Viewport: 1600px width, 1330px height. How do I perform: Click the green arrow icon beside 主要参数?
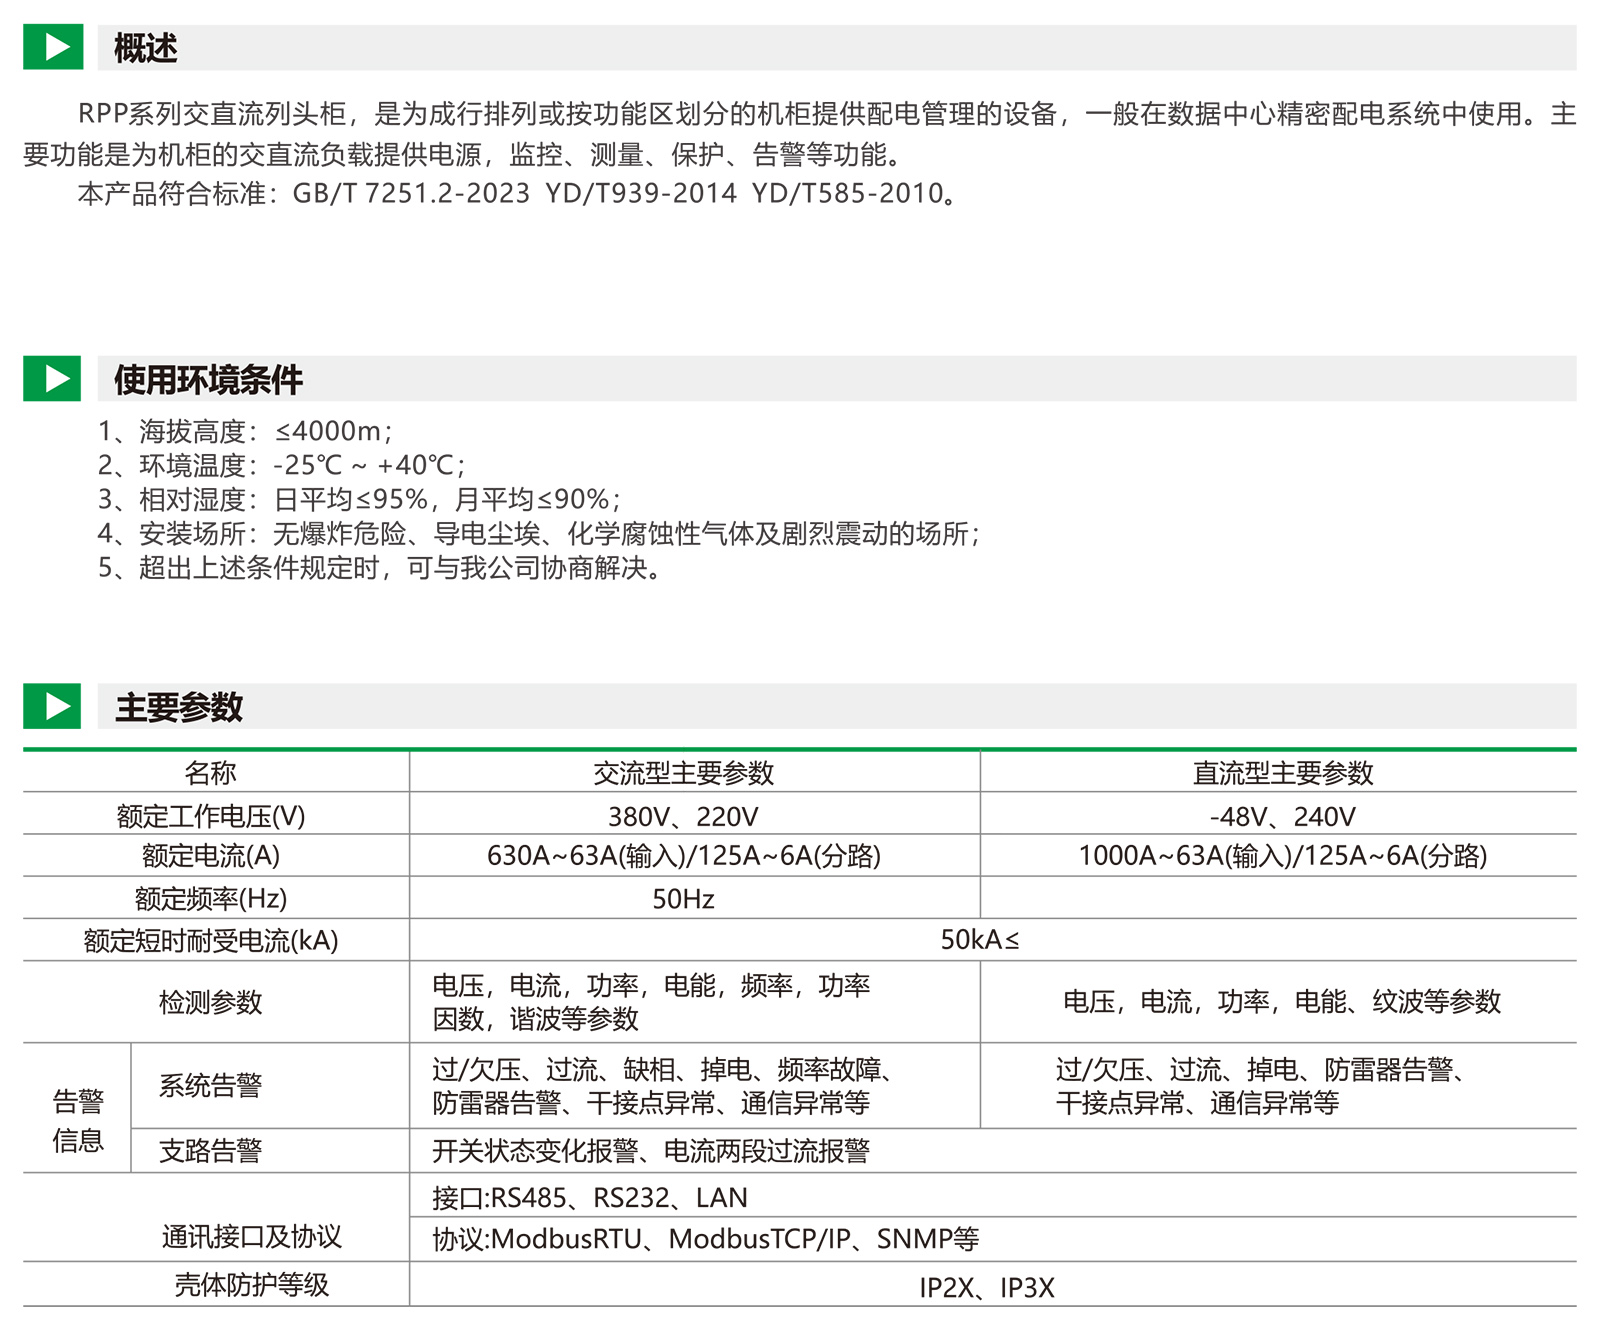(x=52, y=706)
